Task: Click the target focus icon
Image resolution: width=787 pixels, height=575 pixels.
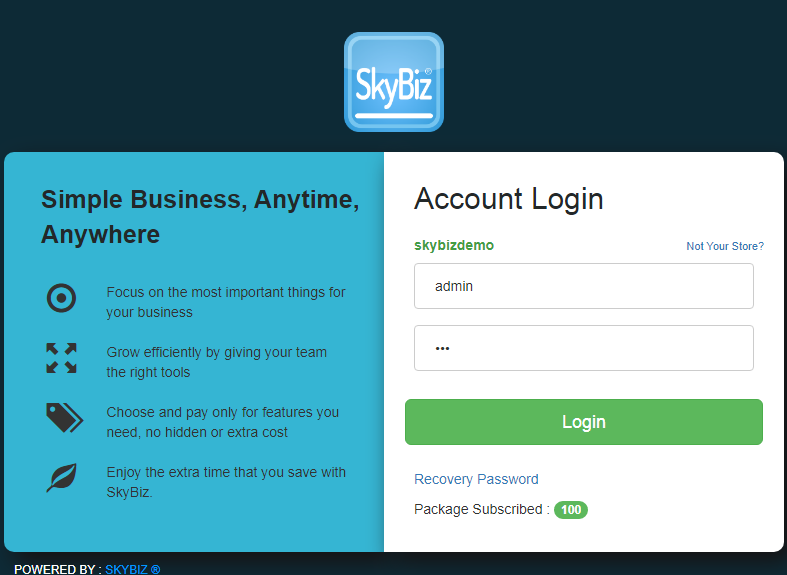Action: tap(61, 298)
